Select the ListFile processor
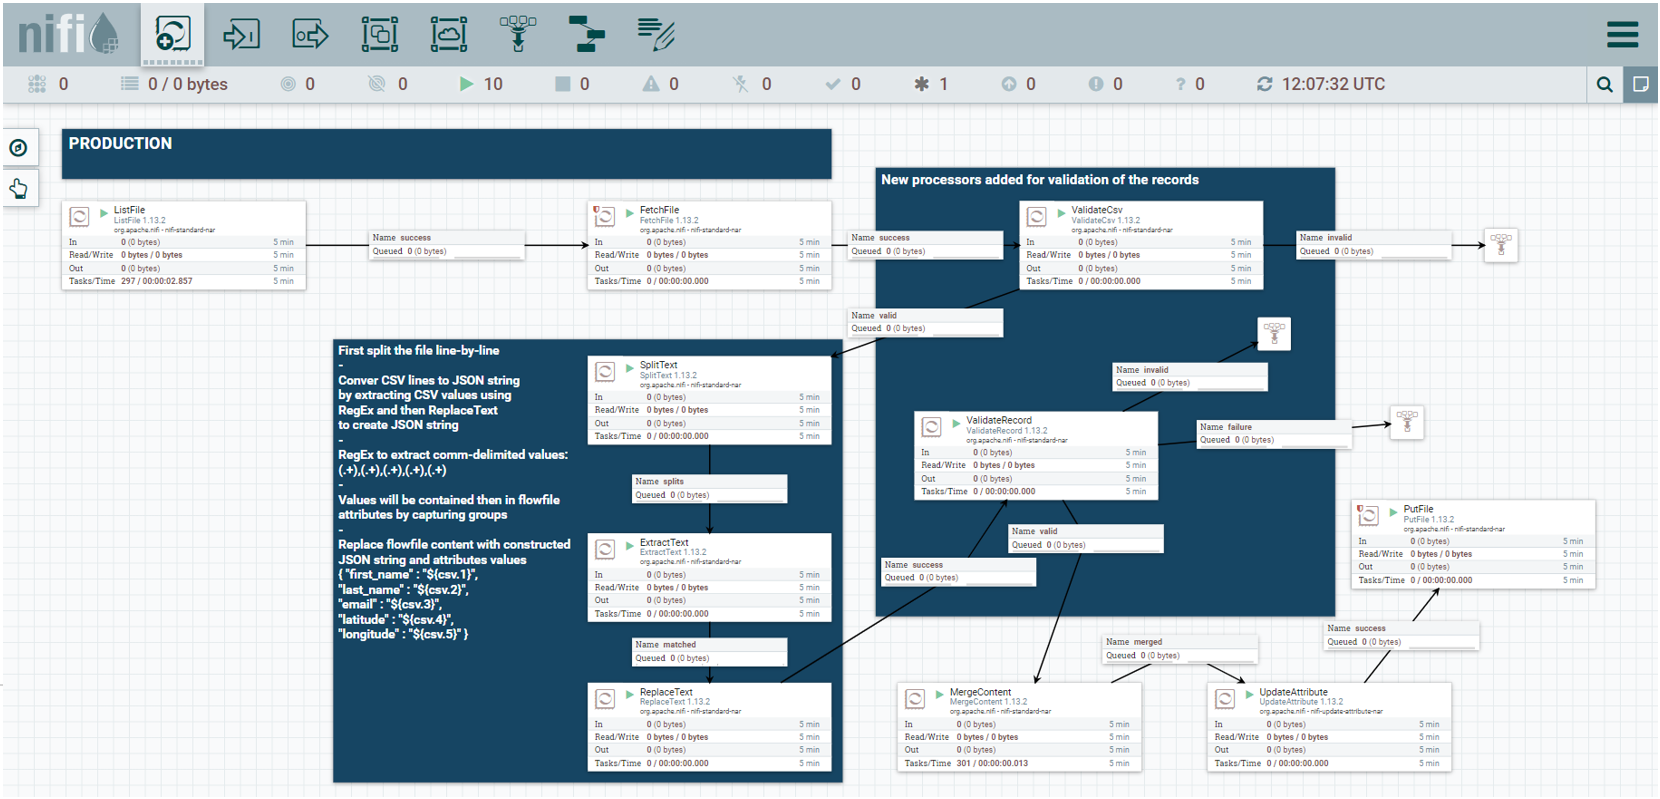The image size is (1660, 799). point(184,246)
